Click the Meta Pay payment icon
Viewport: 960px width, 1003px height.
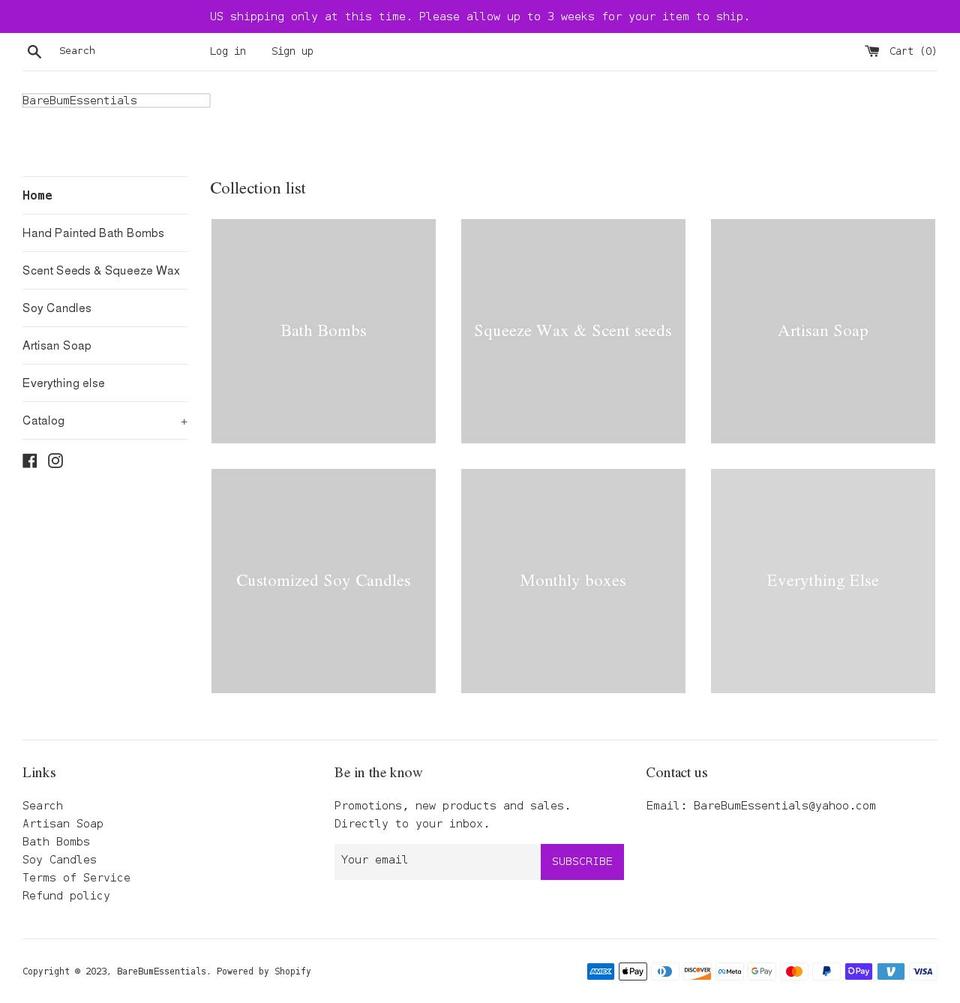(x=730, y=971)
